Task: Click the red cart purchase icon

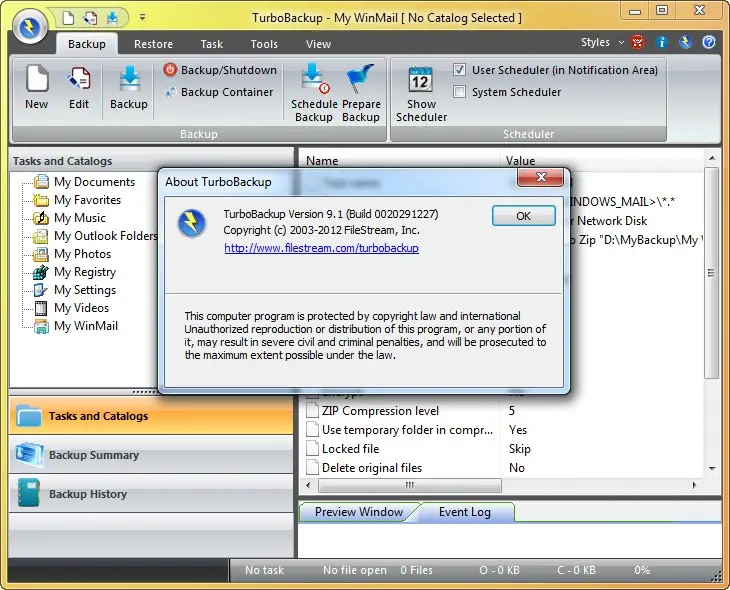Action: [x=638, y=42]
